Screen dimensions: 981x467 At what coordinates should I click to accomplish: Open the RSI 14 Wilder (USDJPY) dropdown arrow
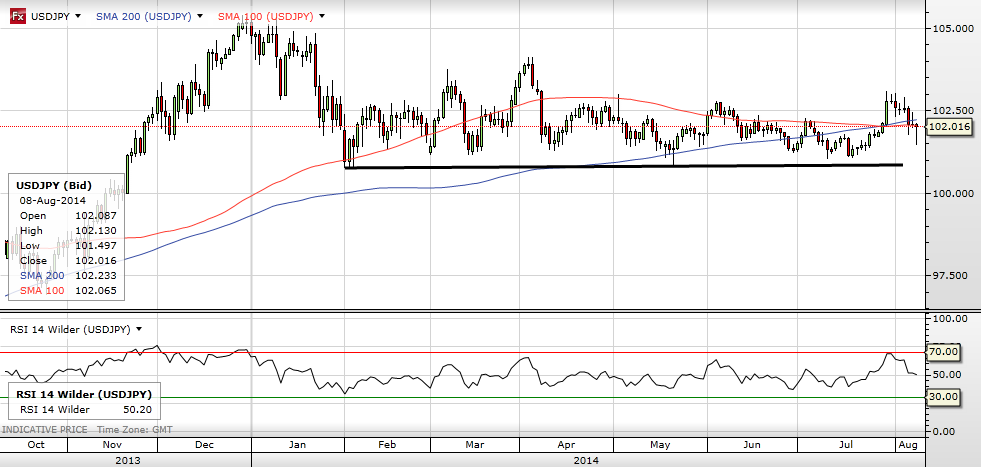tap(138, 329)
